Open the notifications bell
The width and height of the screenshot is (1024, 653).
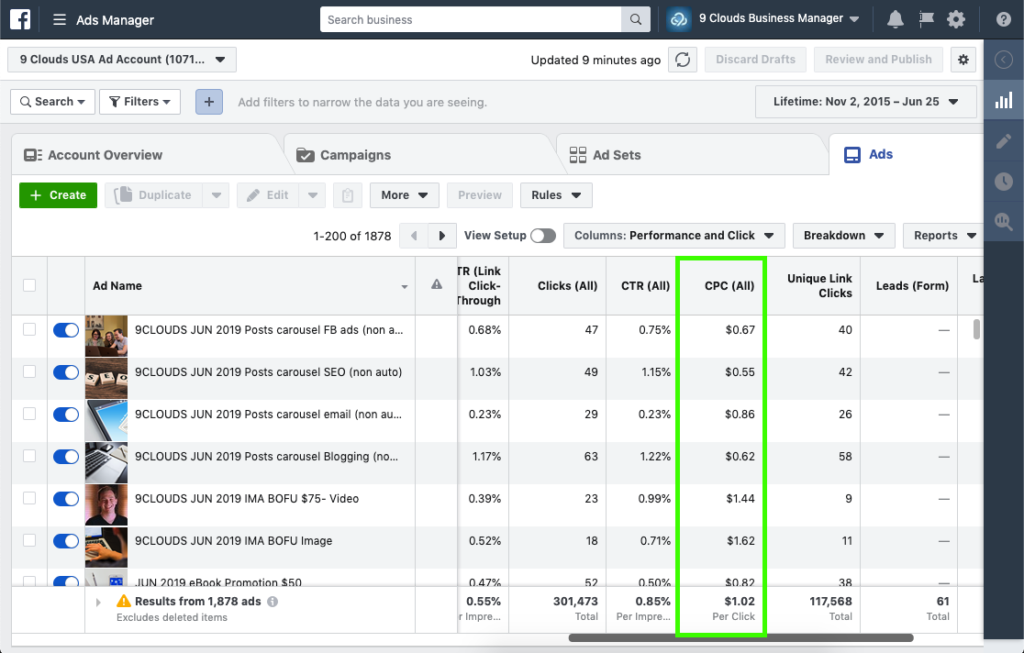point(895,20)
